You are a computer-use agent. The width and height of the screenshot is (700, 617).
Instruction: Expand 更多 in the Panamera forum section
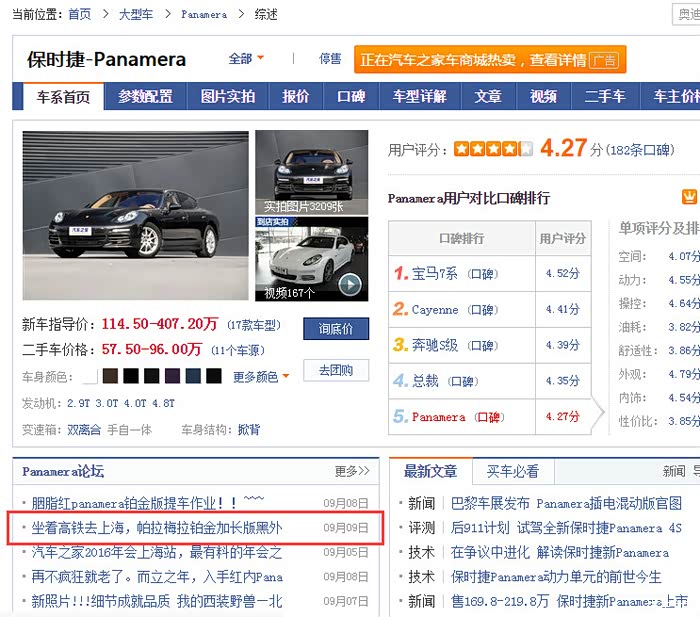click(x=352, y=471)
